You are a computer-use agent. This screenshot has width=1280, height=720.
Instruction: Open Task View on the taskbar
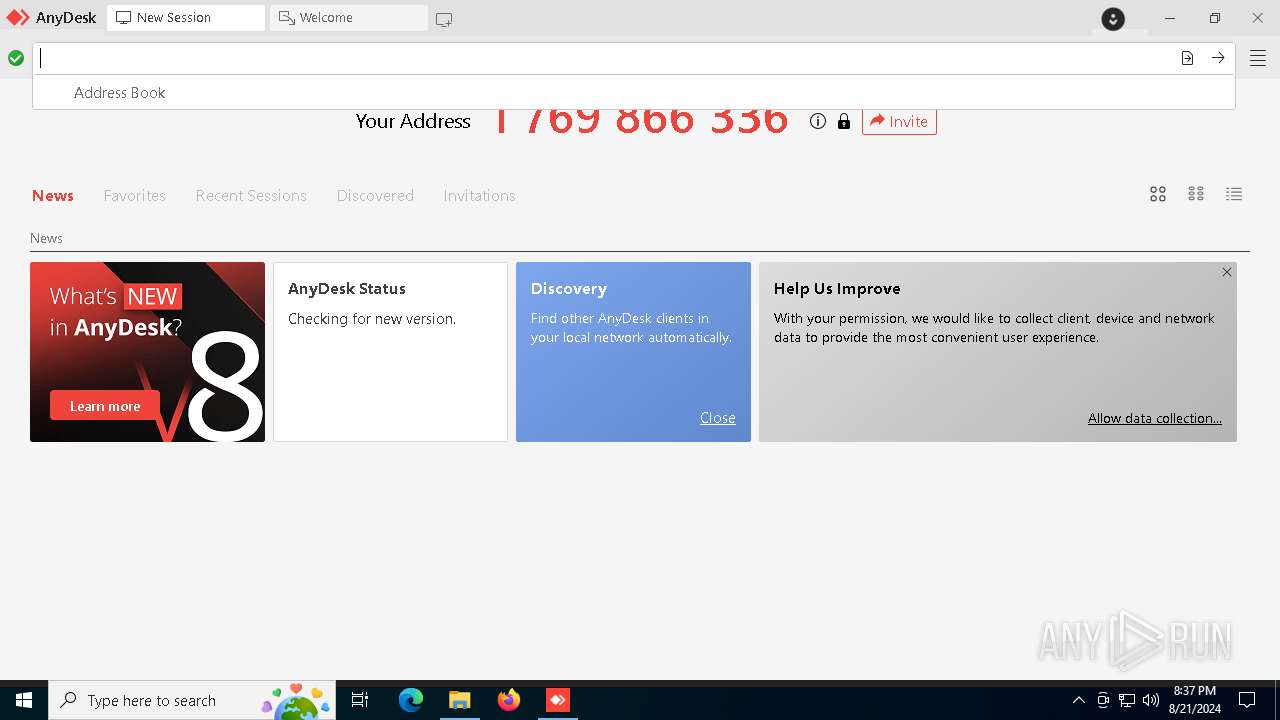tap(360, 700)
